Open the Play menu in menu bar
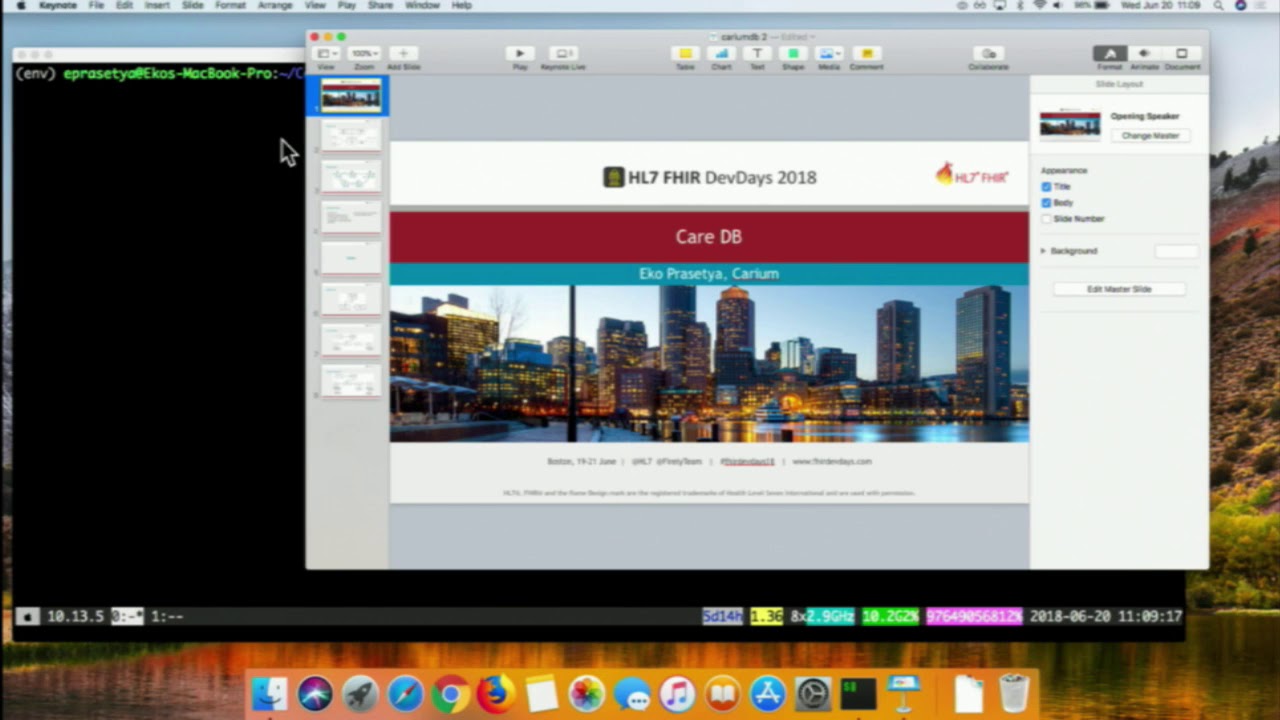1280x720 pixels. pyautogui.click(x=346, y=6)
